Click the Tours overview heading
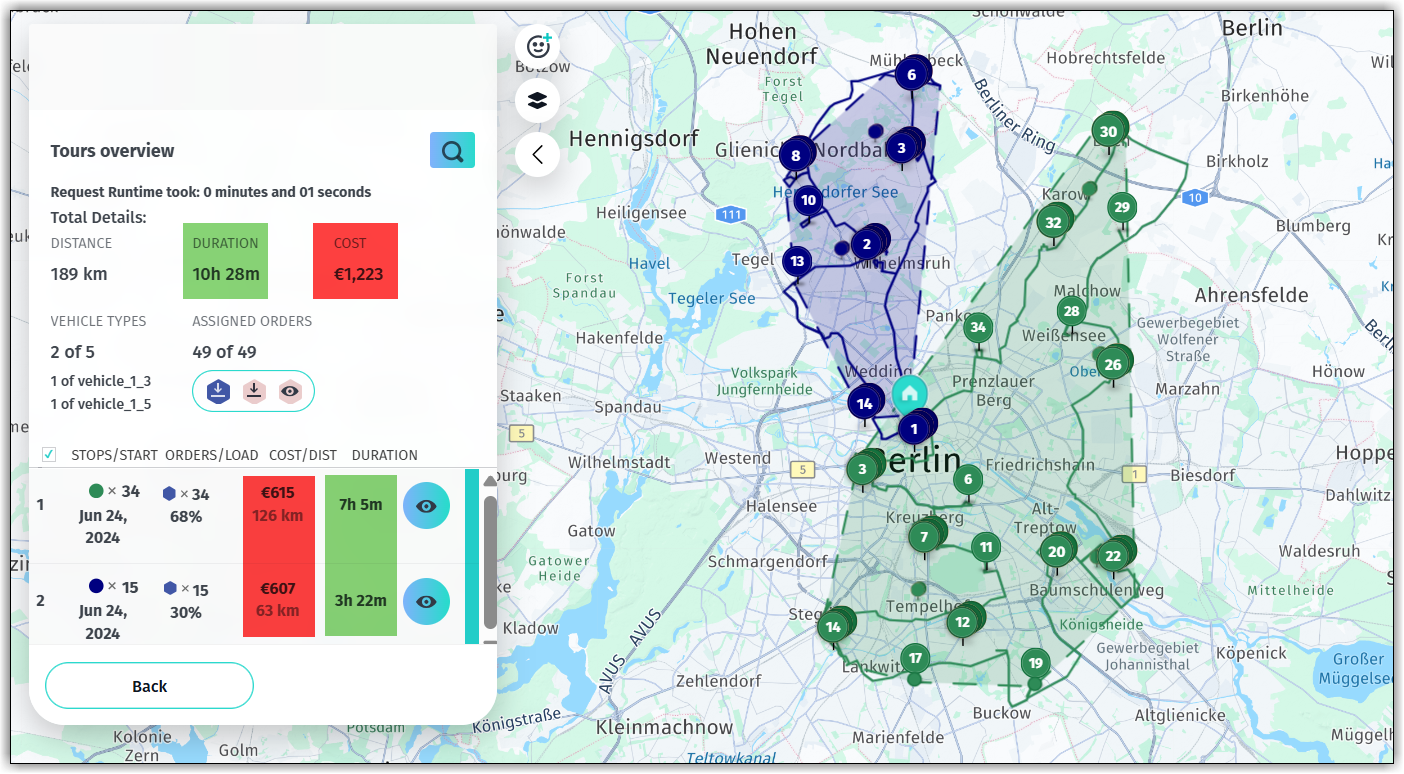Viewport: 1404px width, 774px height. pos(113,151)
